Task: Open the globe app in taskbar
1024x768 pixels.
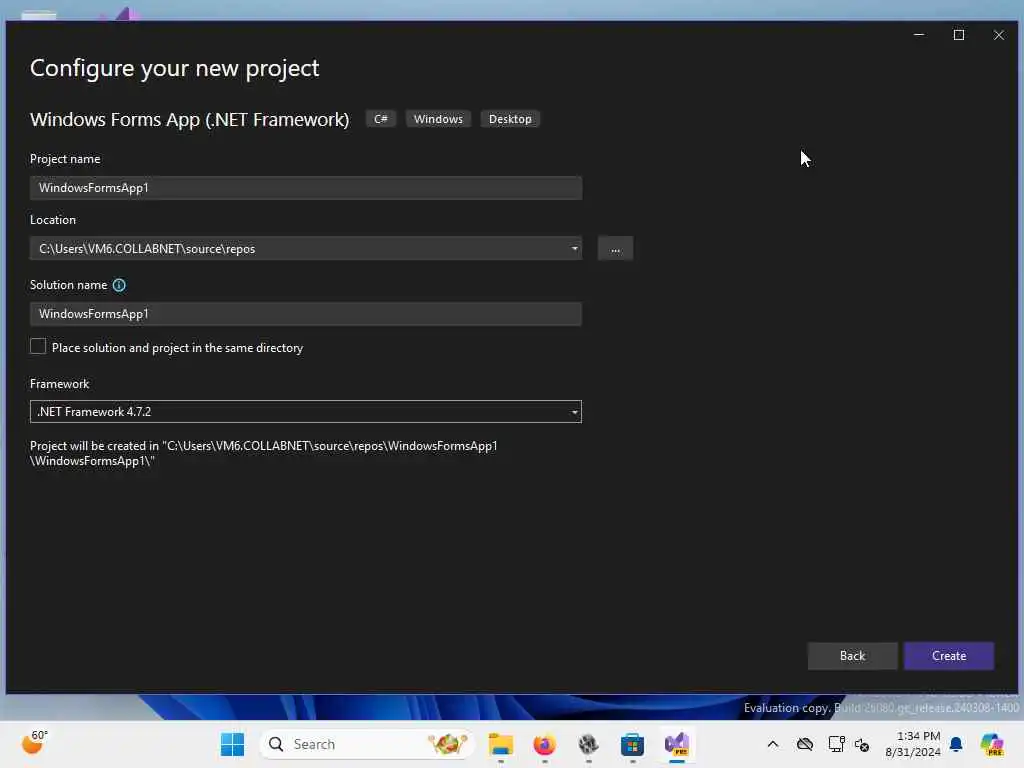Action: 588,744
